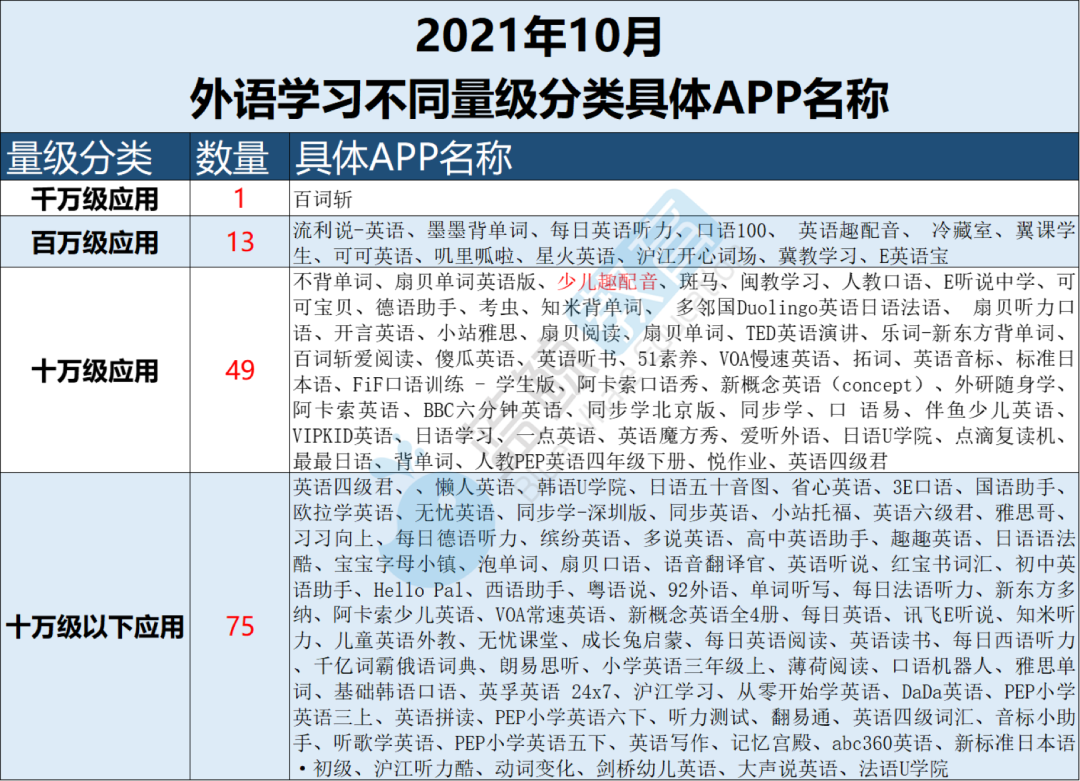Click the app name "英语趣配音"
Viewport: 1080px width, 781px height.
click(x=849, y=230)
